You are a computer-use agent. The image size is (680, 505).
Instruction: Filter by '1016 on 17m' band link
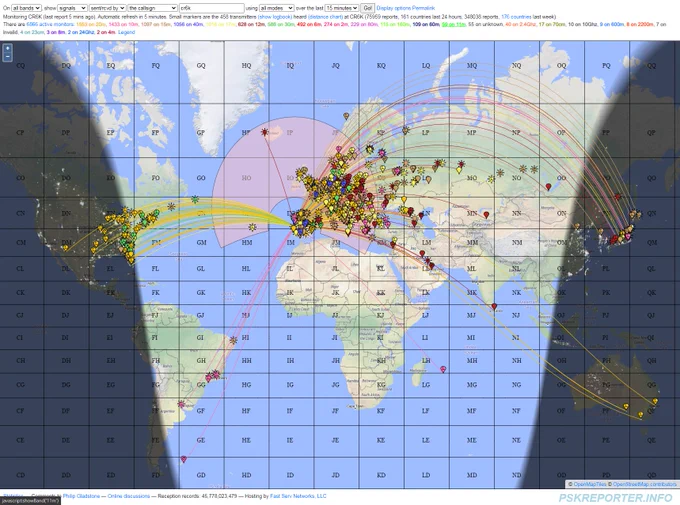221,24
